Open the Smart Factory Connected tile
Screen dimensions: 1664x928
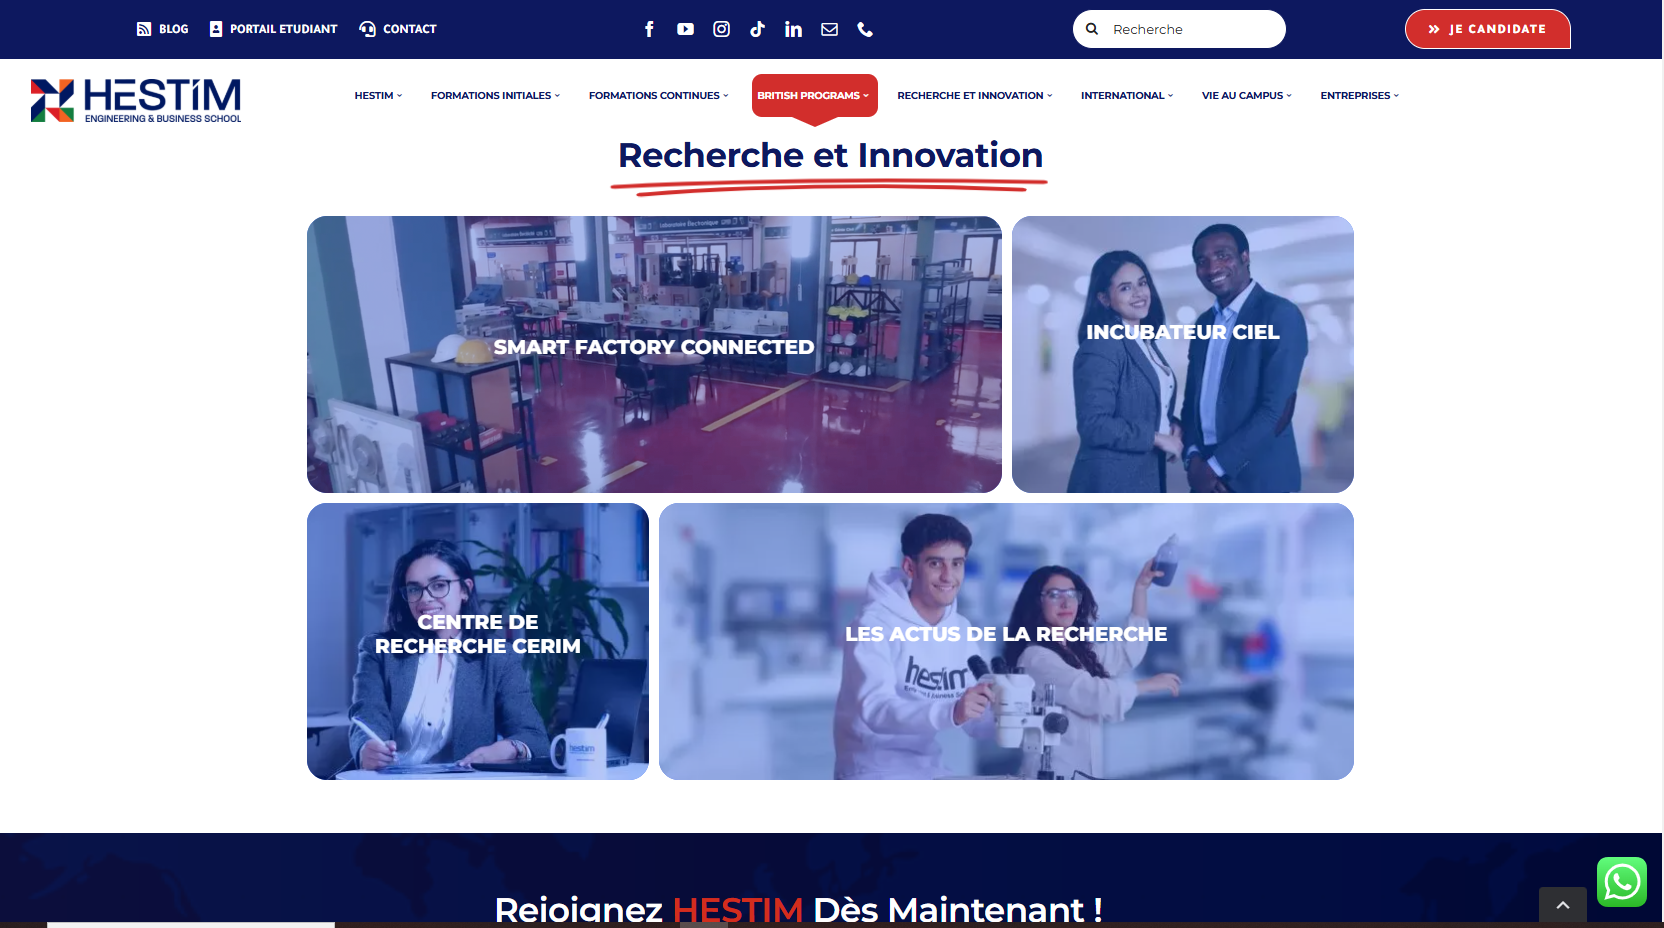click(654, 354)
